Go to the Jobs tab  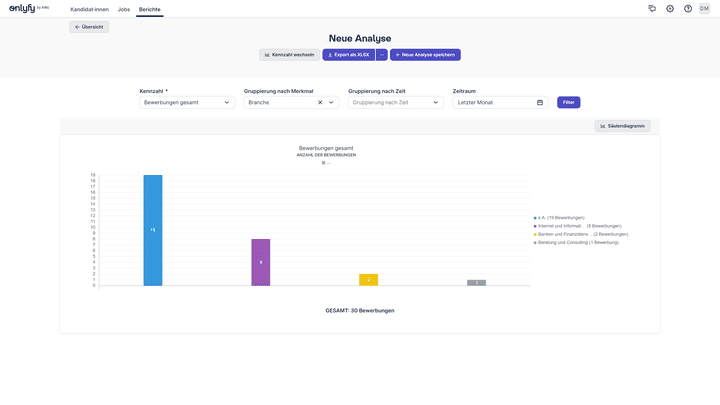pos(124,8)
